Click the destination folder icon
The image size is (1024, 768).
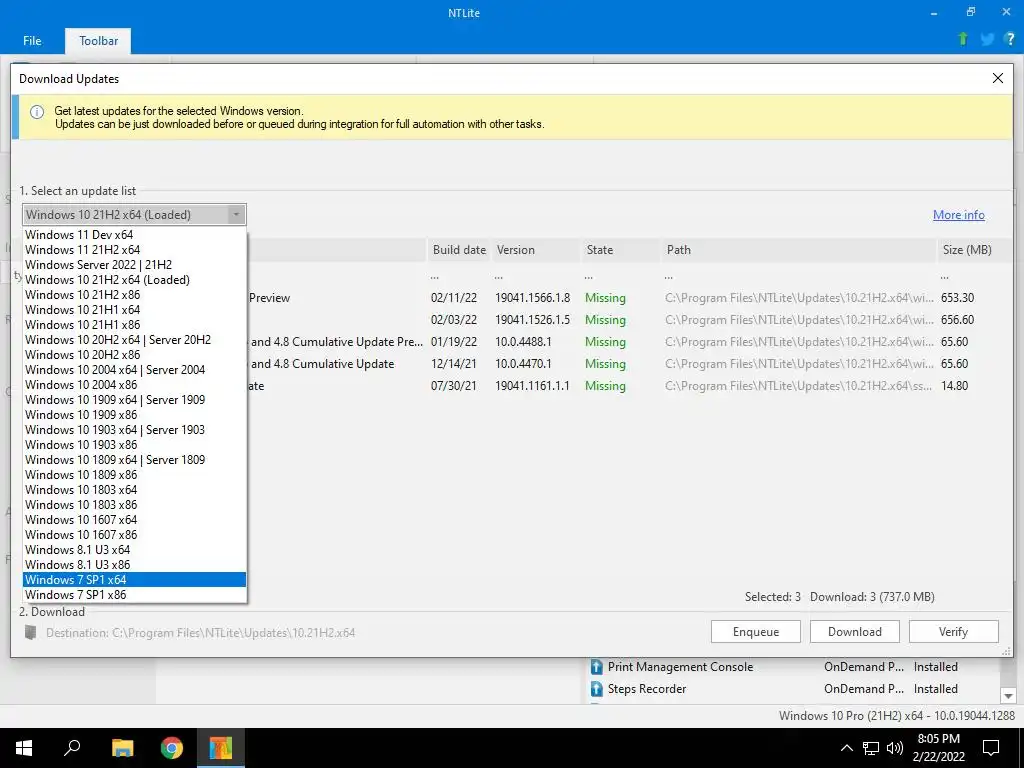(x=30, y=632)
